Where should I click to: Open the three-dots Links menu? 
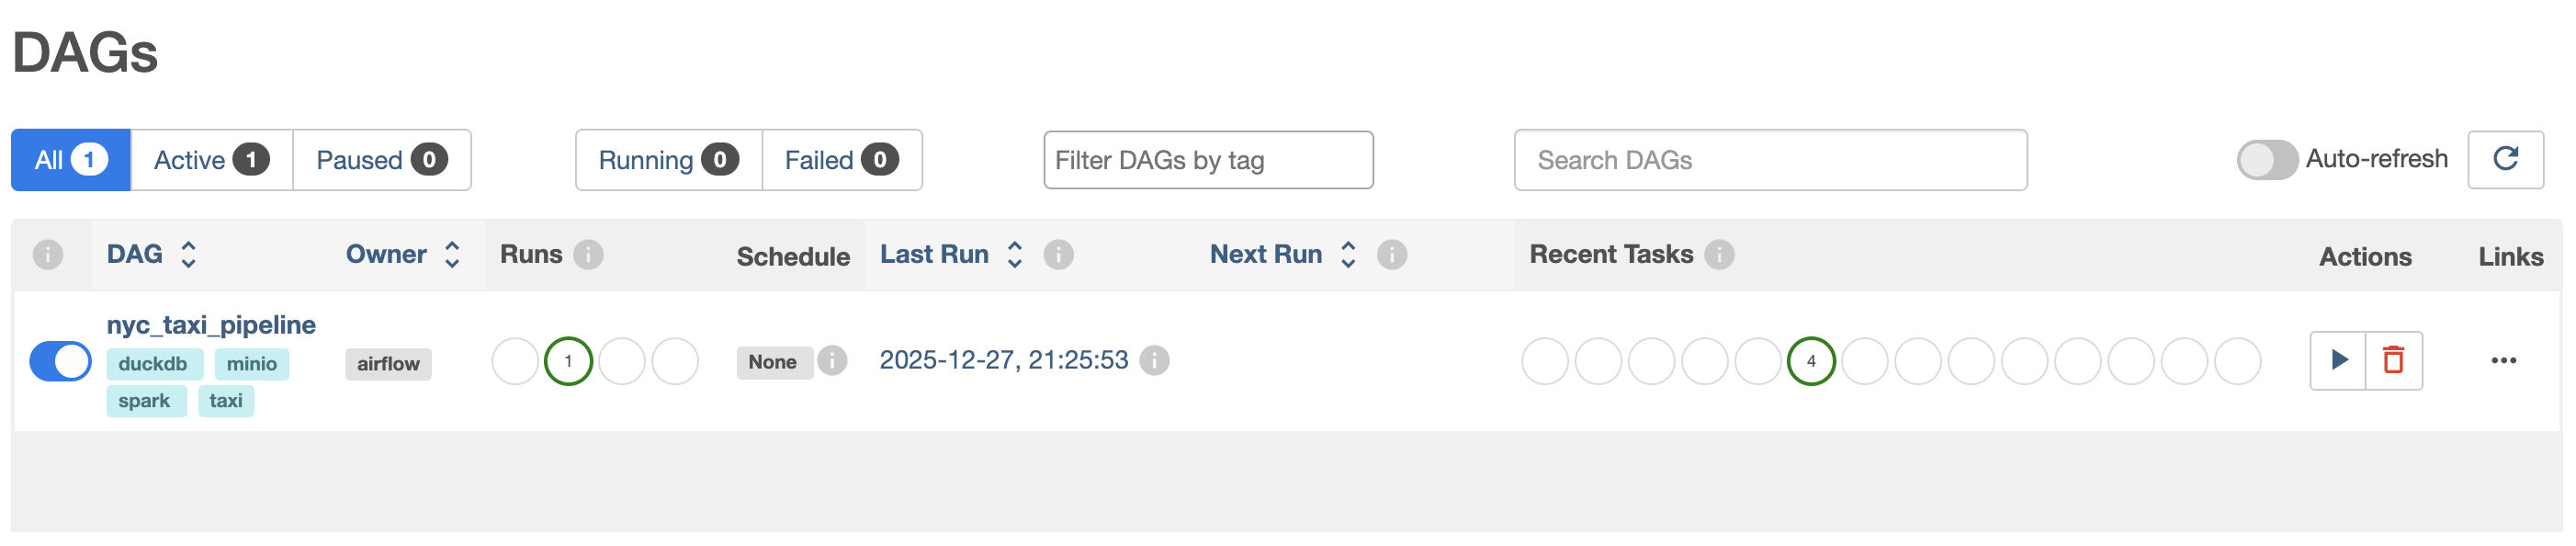pyautogui.click(x=2503, y=360)
